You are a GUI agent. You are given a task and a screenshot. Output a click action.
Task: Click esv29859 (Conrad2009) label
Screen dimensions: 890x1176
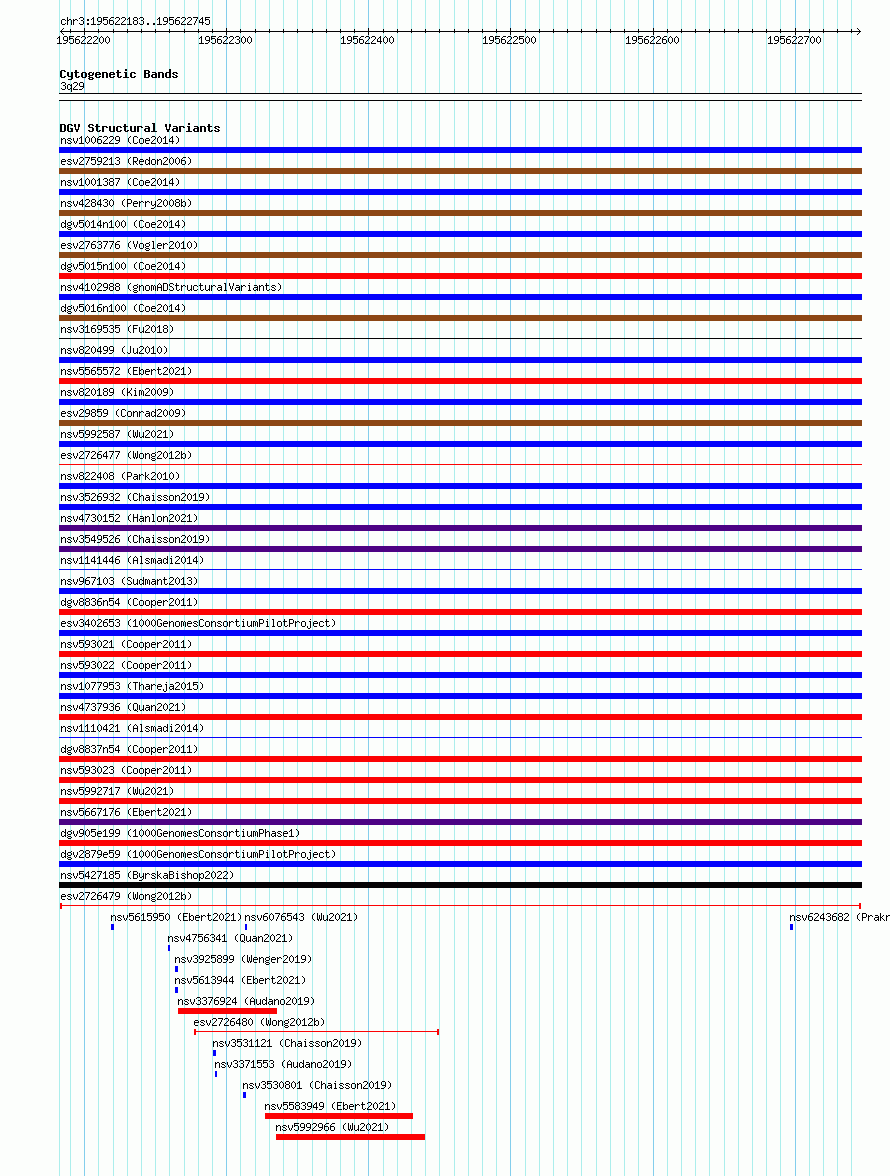coord(123,413)
